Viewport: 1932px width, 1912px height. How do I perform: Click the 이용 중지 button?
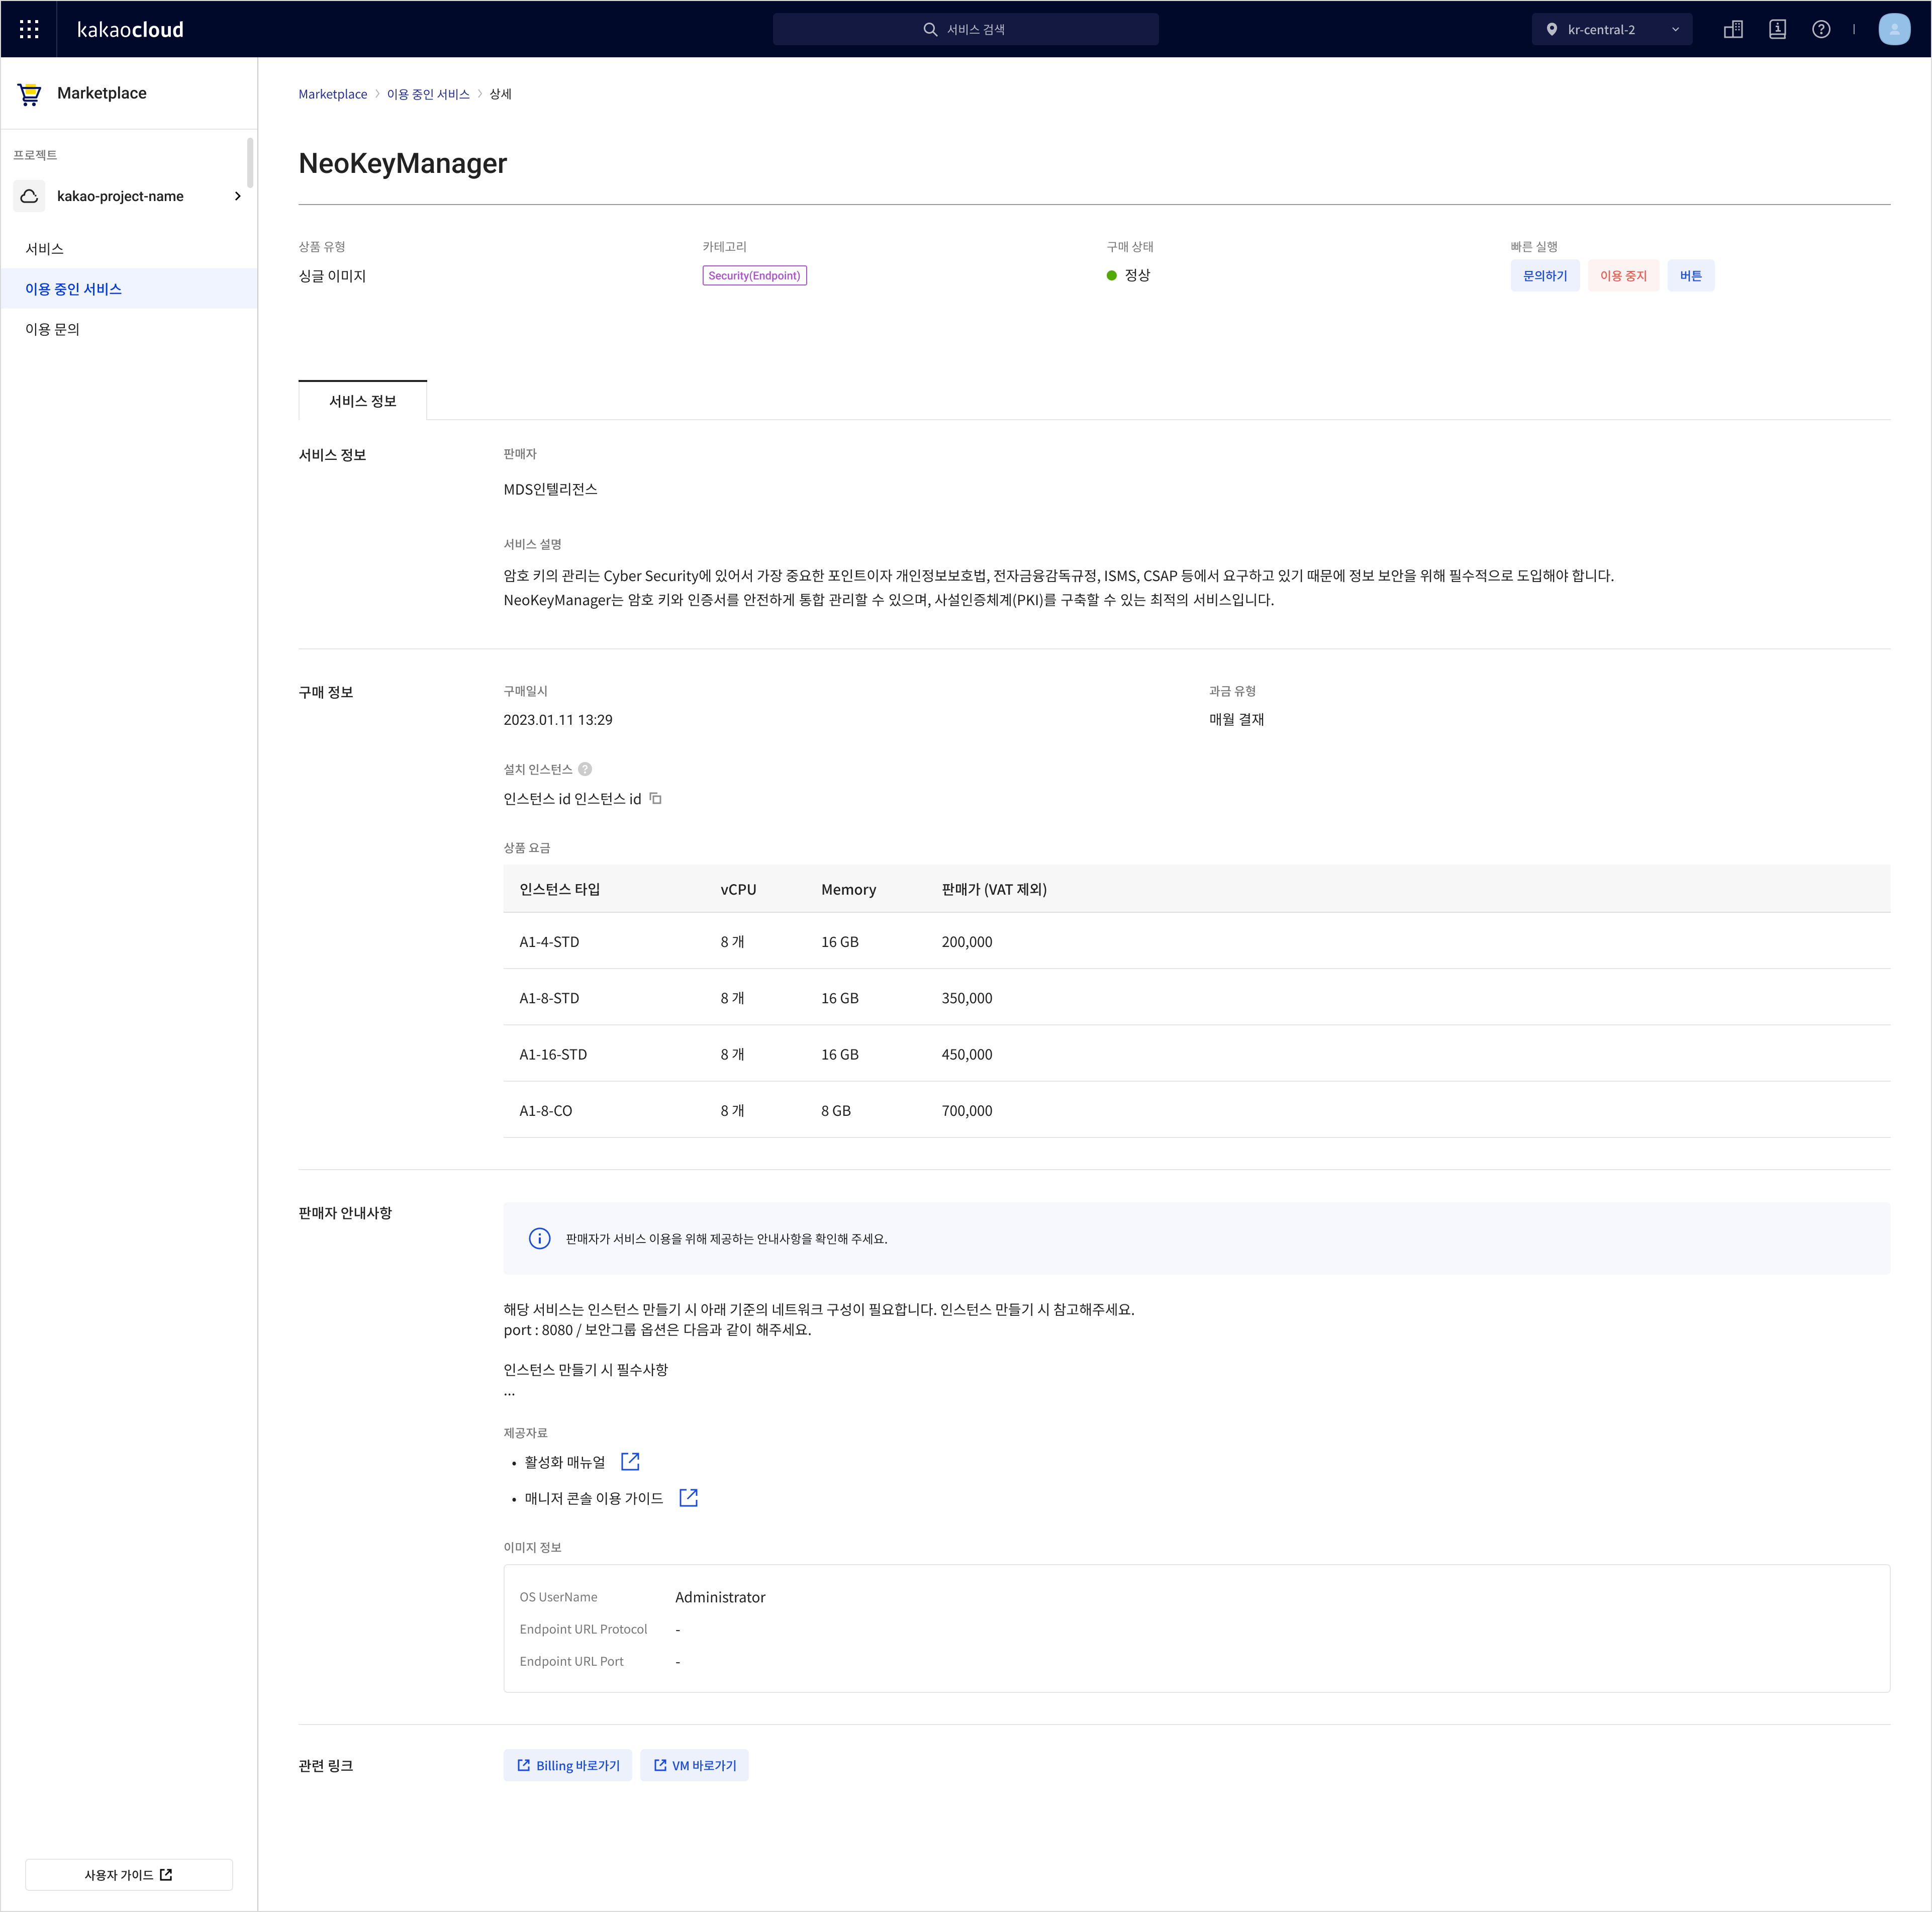1622,276
